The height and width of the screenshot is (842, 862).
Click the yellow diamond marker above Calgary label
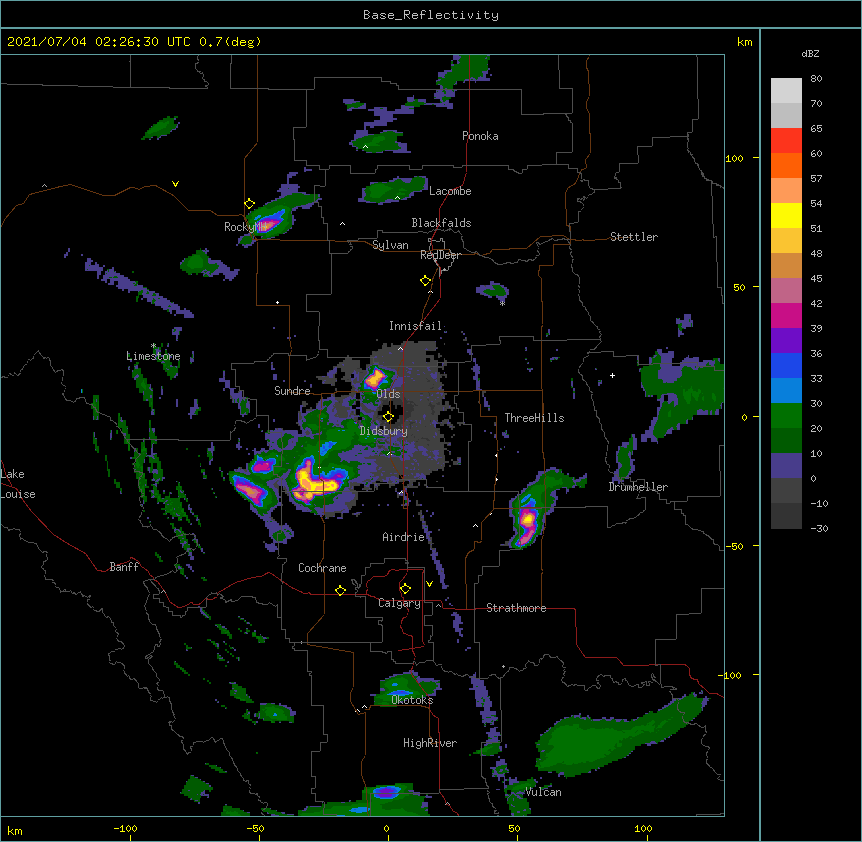[405, 589]
